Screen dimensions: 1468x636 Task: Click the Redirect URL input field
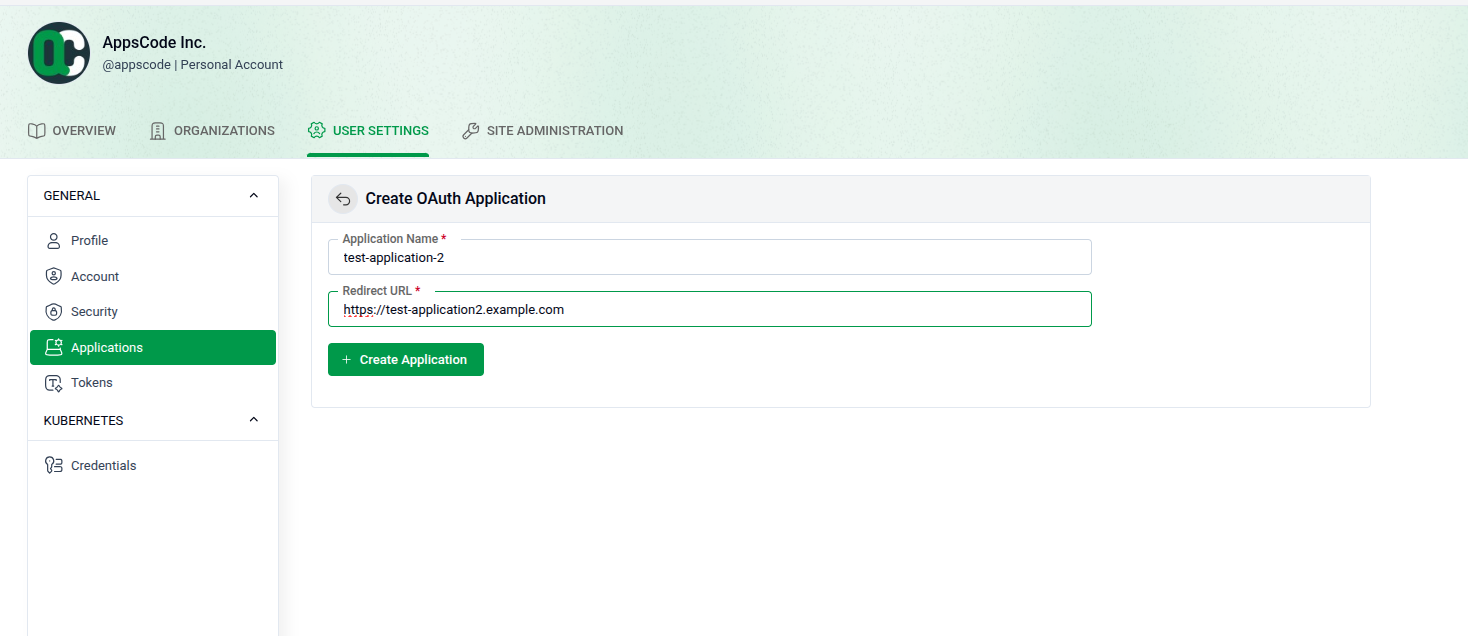[709, 309]
